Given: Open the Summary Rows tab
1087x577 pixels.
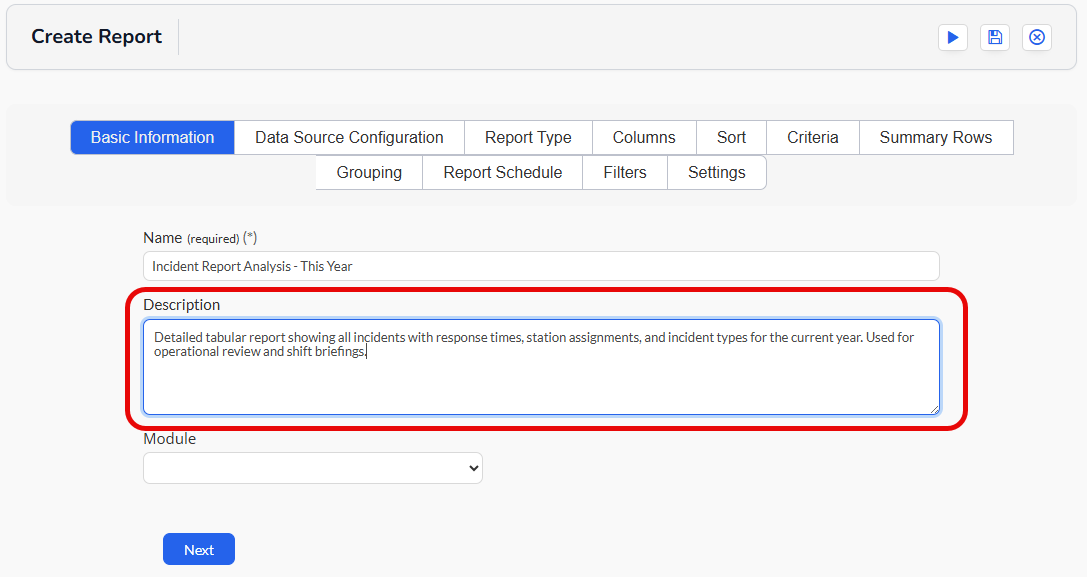Looking at the screenshot, I should (x=936, y=137).
